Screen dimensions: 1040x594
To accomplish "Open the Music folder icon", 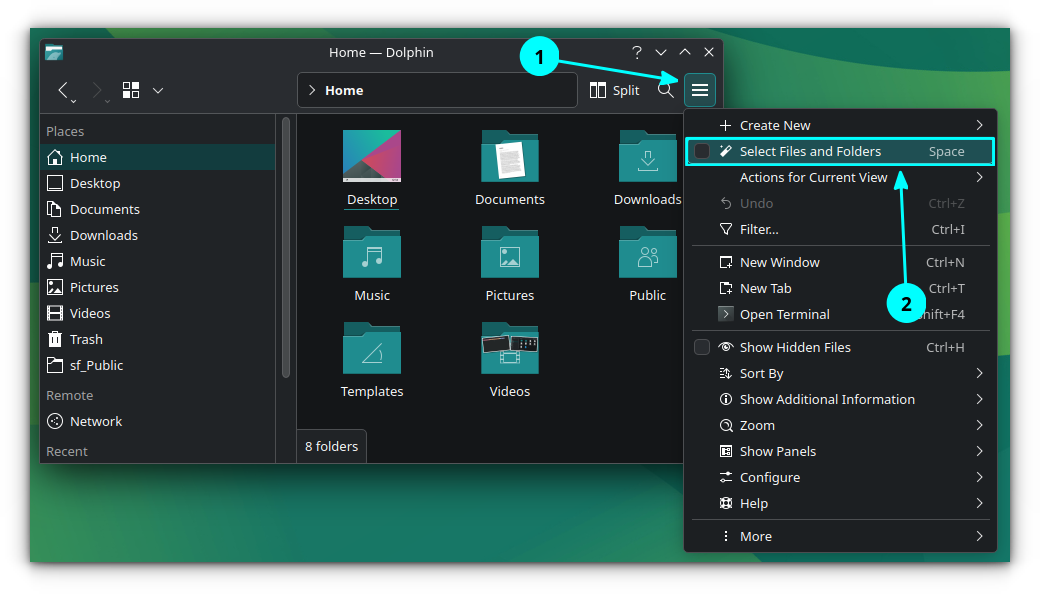I will point(372,253).
